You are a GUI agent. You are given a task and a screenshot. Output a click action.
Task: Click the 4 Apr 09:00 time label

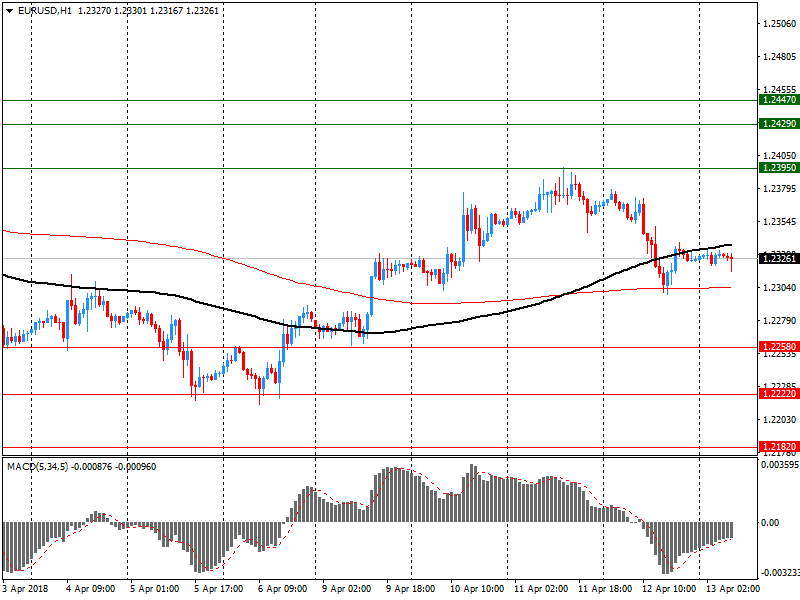point(91,589)
